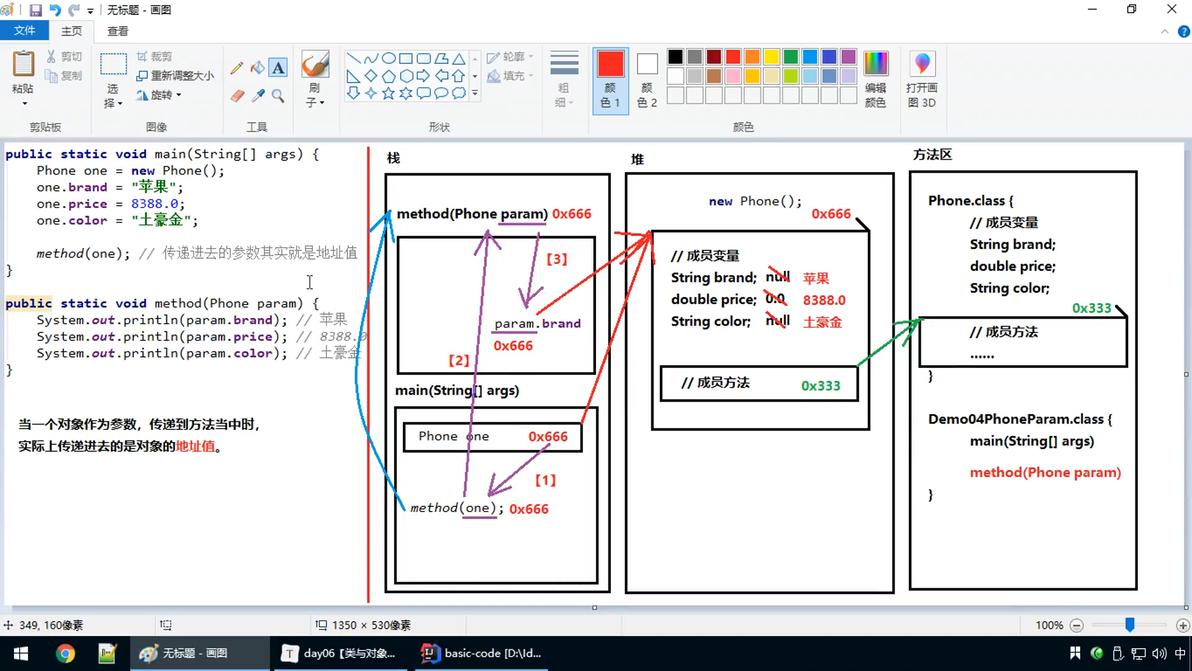Open the Rotate dropdown
Screen dimensions: 1192x671
point(160,95)
